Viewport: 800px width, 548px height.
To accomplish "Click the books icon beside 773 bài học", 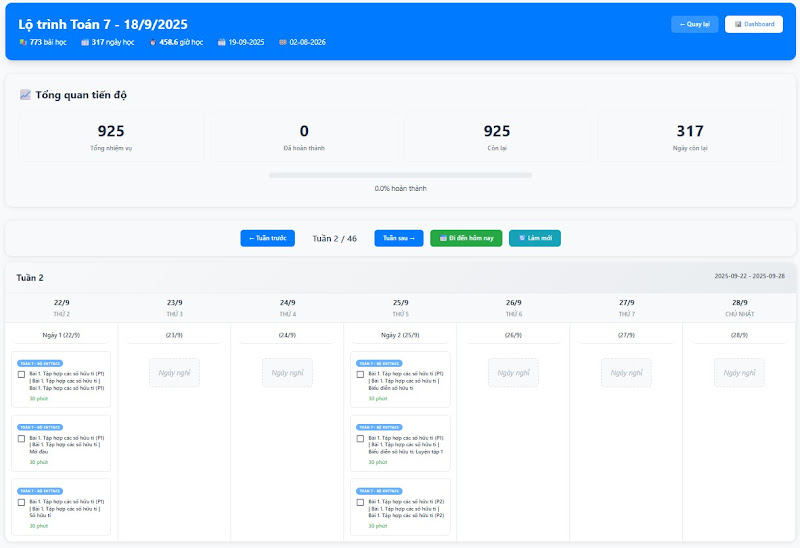I will [23, 42].
